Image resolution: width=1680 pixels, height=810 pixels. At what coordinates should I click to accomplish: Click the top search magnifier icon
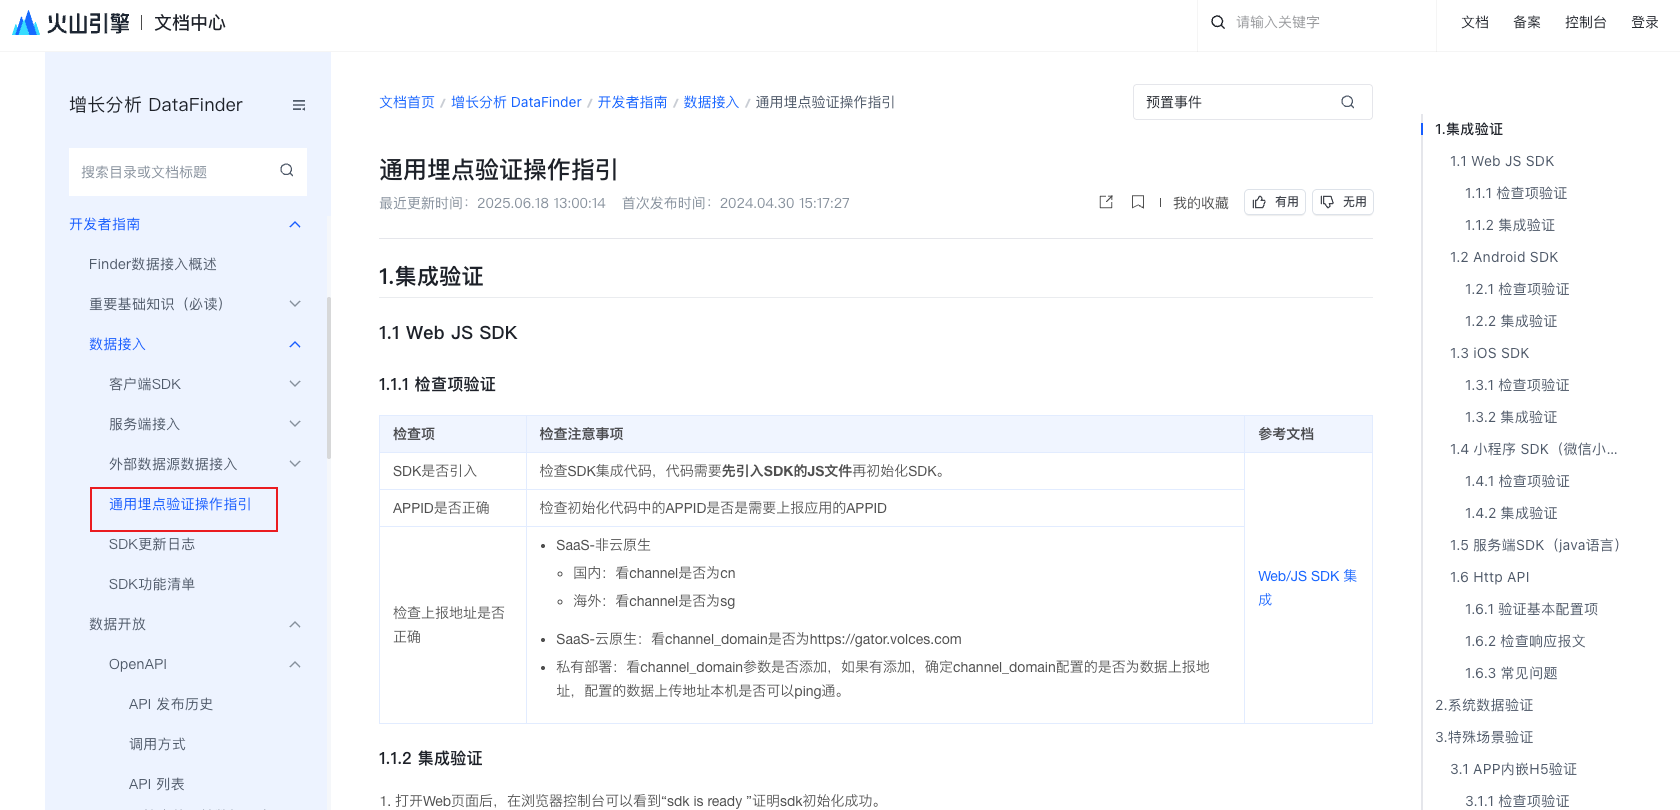pos(1218,22)
